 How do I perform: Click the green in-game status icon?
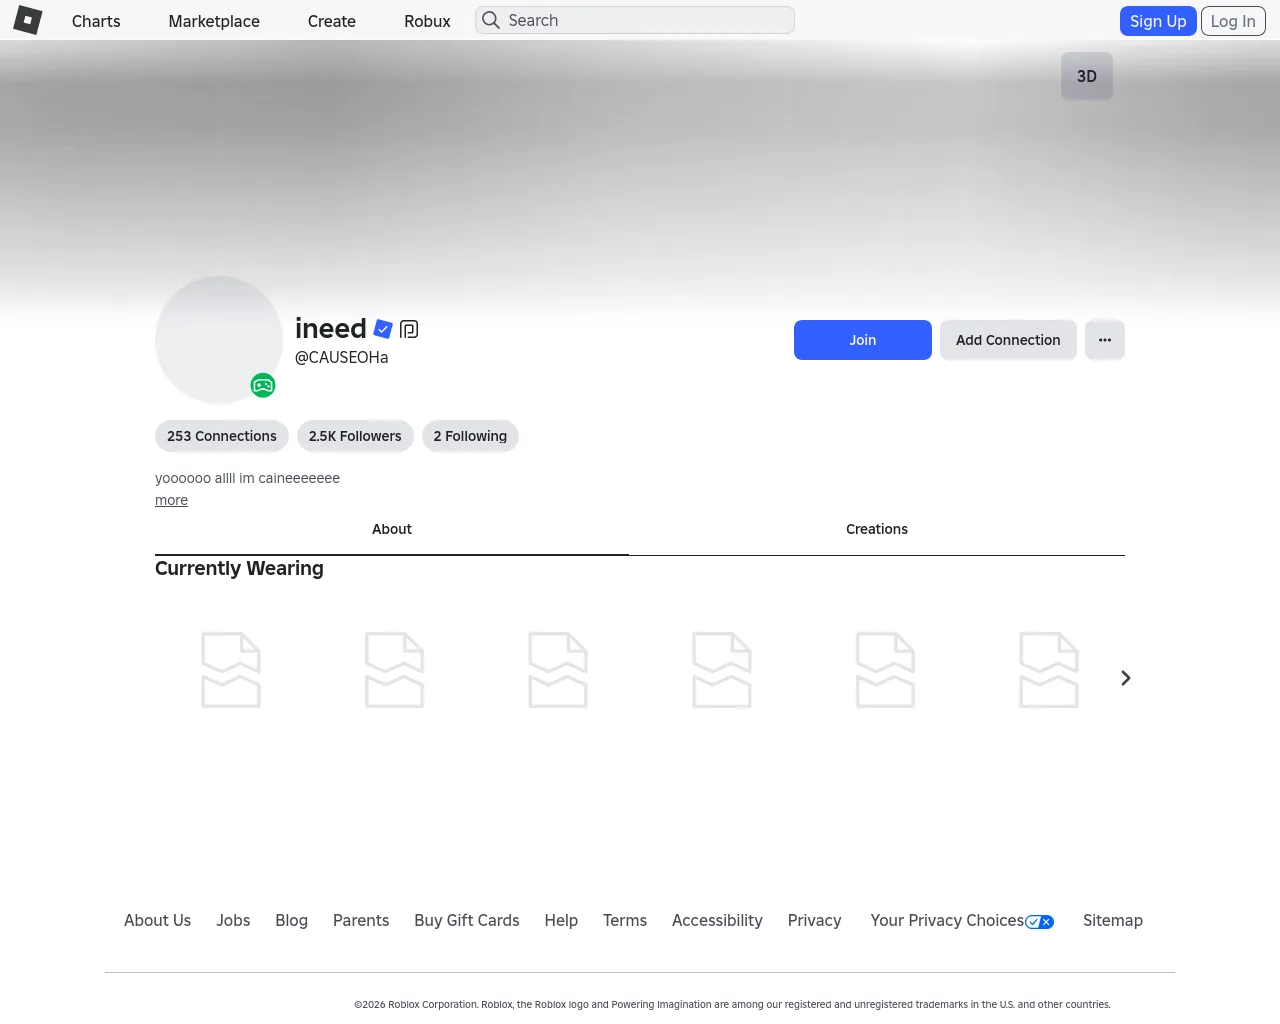[263, 385]
